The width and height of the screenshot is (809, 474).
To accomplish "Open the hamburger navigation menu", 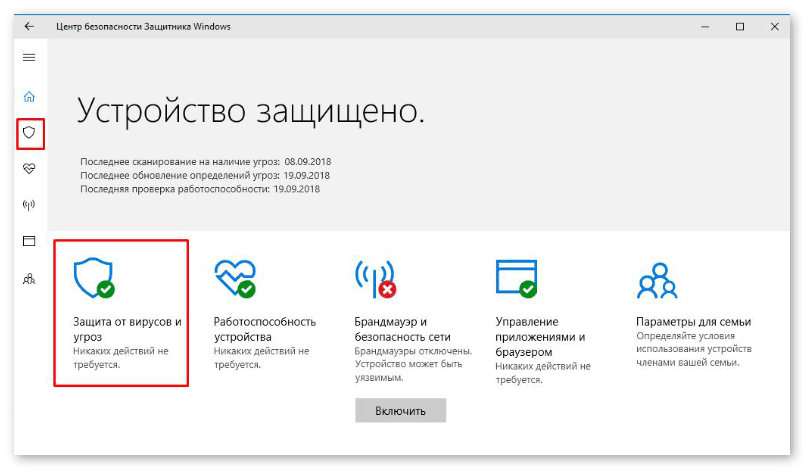I will [29, 57].
